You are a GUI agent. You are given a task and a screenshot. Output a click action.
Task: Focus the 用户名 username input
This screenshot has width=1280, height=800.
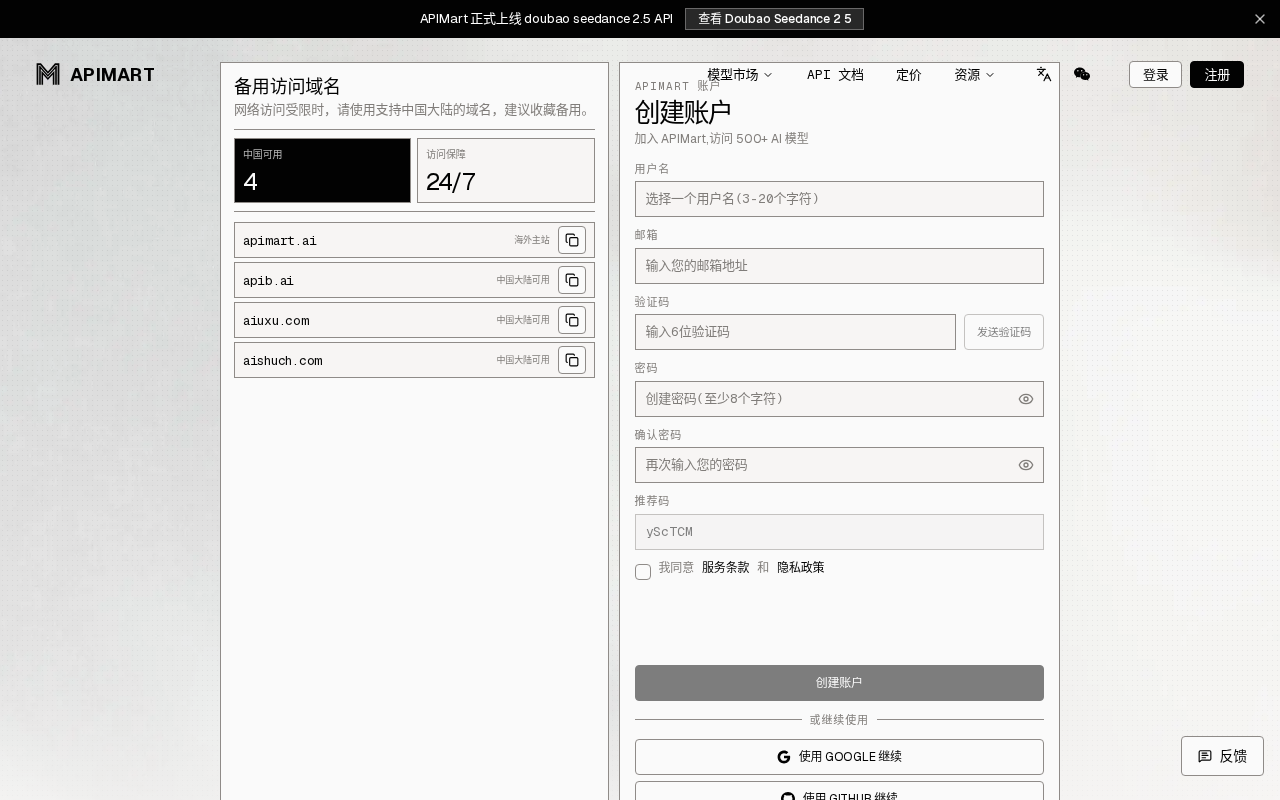tap(839, 199)
